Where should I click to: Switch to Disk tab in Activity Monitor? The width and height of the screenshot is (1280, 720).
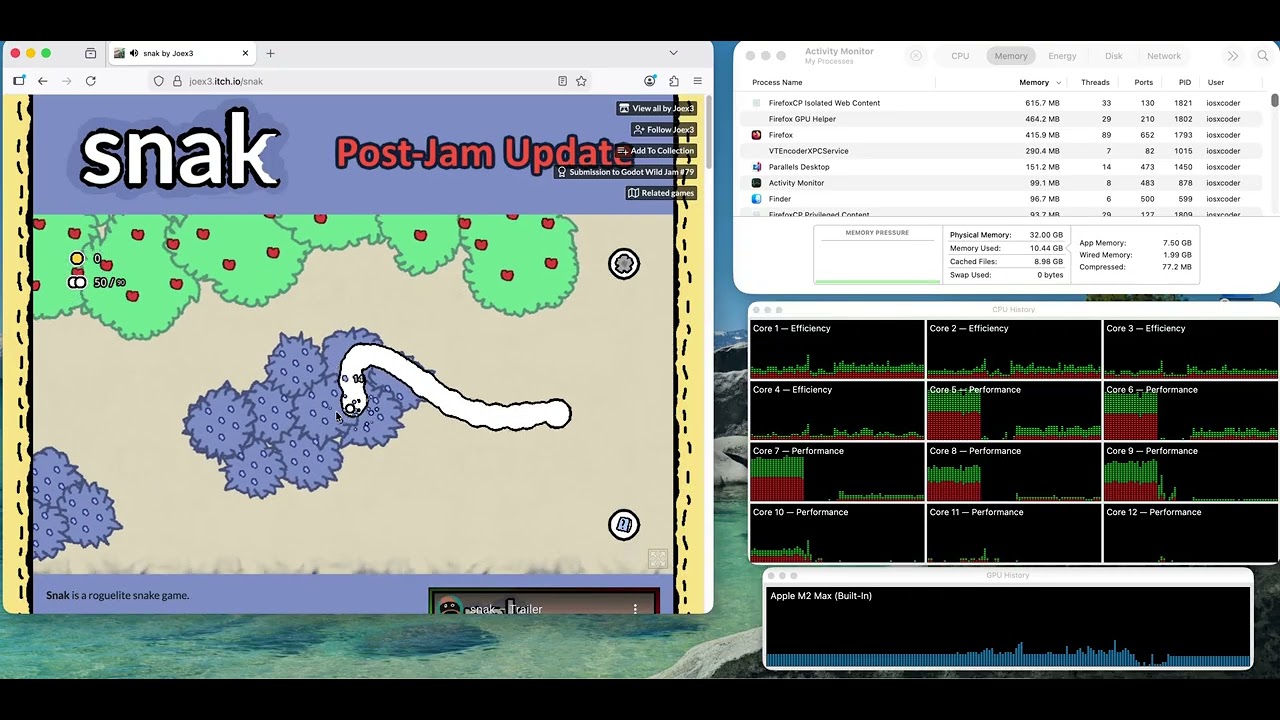point(1114,56)
